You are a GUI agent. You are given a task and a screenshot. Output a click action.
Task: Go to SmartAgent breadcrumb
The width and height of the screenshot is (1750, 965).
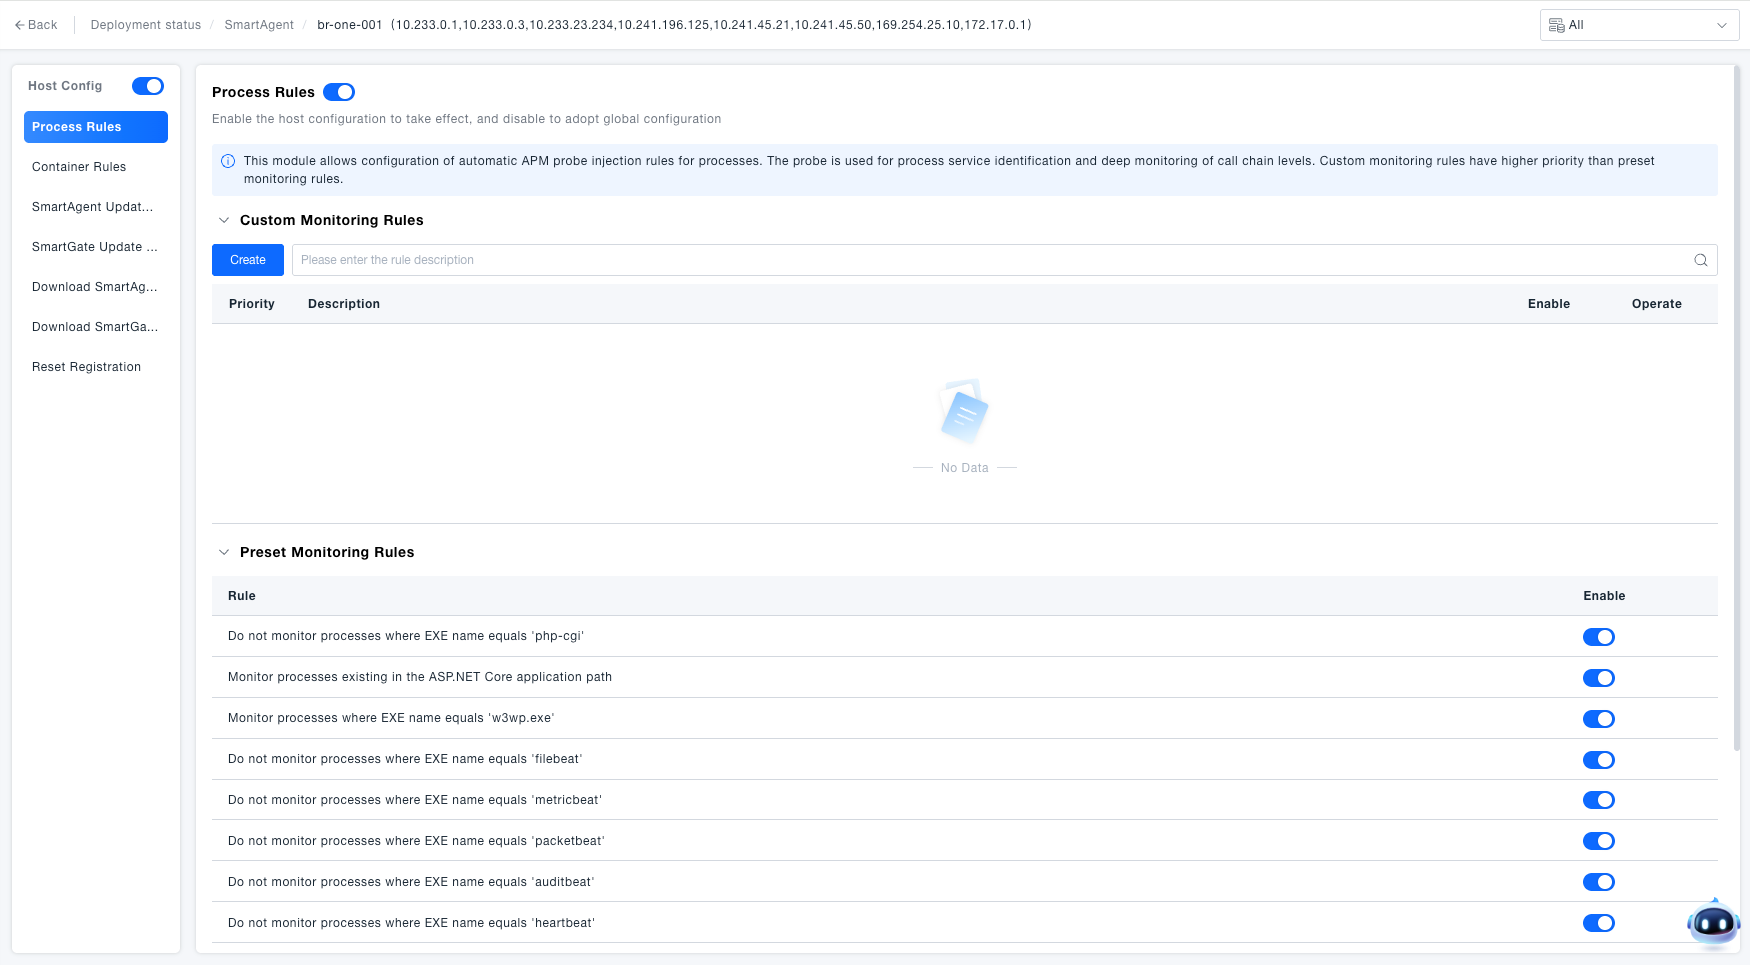(x=259, y=25)
